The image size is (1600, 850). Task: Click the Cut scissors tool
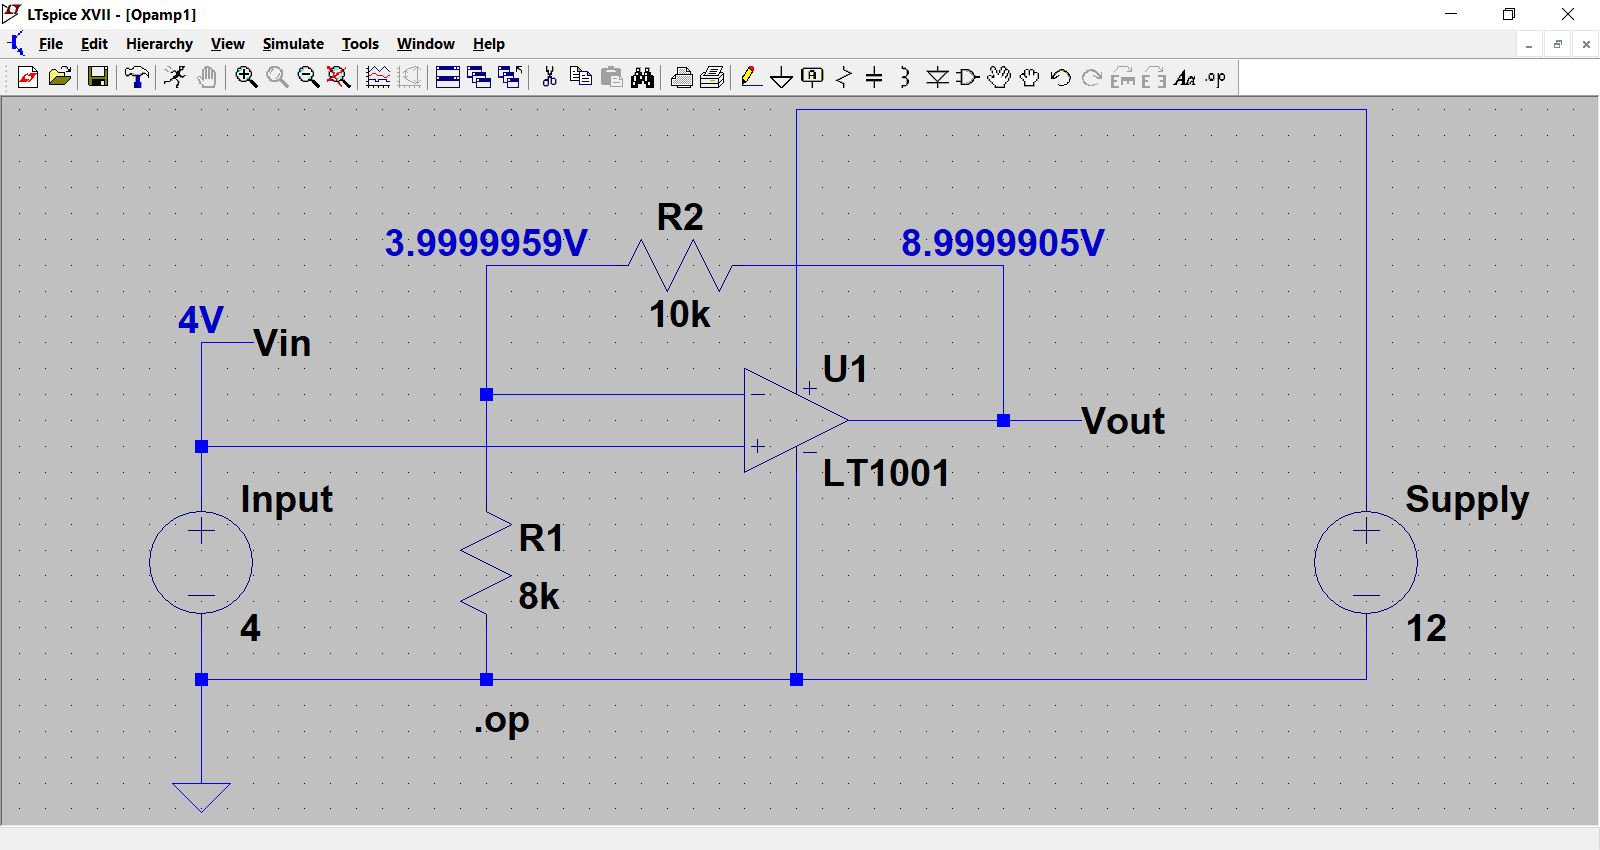[549, 77]
